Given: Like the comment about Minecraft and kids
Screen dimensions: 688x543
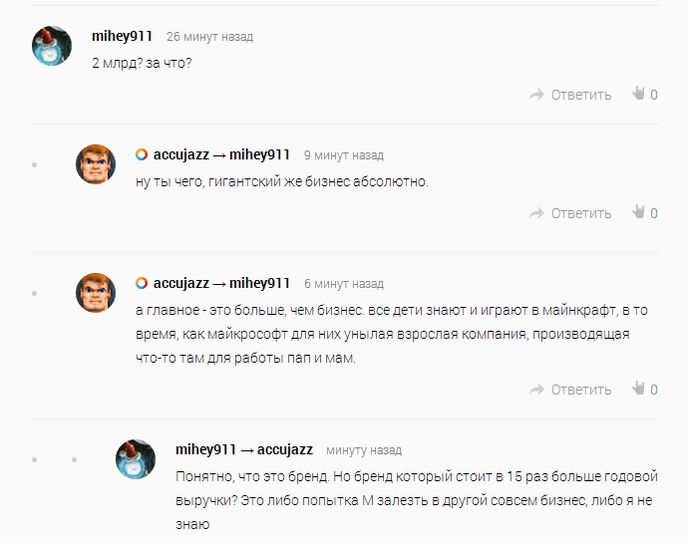Looking at the screenshot, I should (638, 388).
